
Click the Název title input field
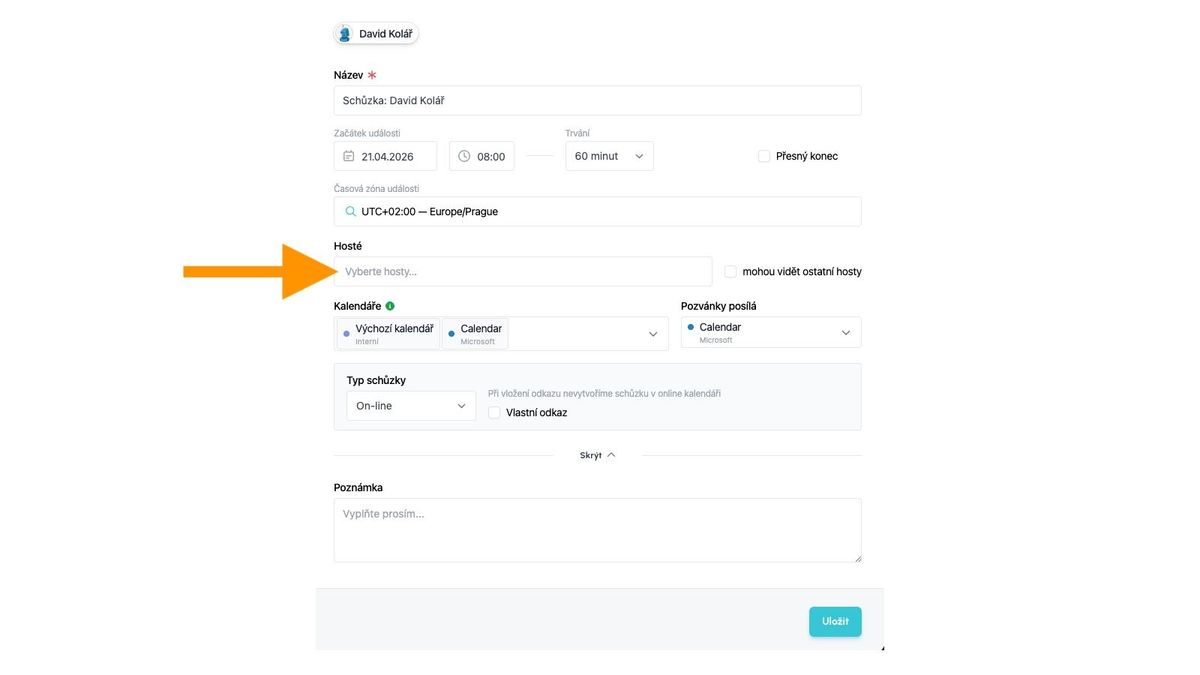(597, 101)
